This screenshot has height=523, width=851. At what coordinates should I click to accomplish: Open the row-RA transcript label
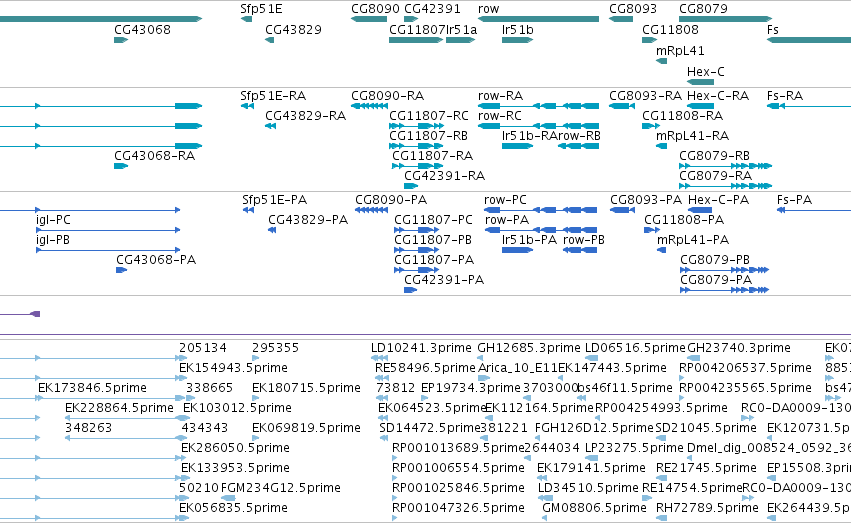(500, 95)
